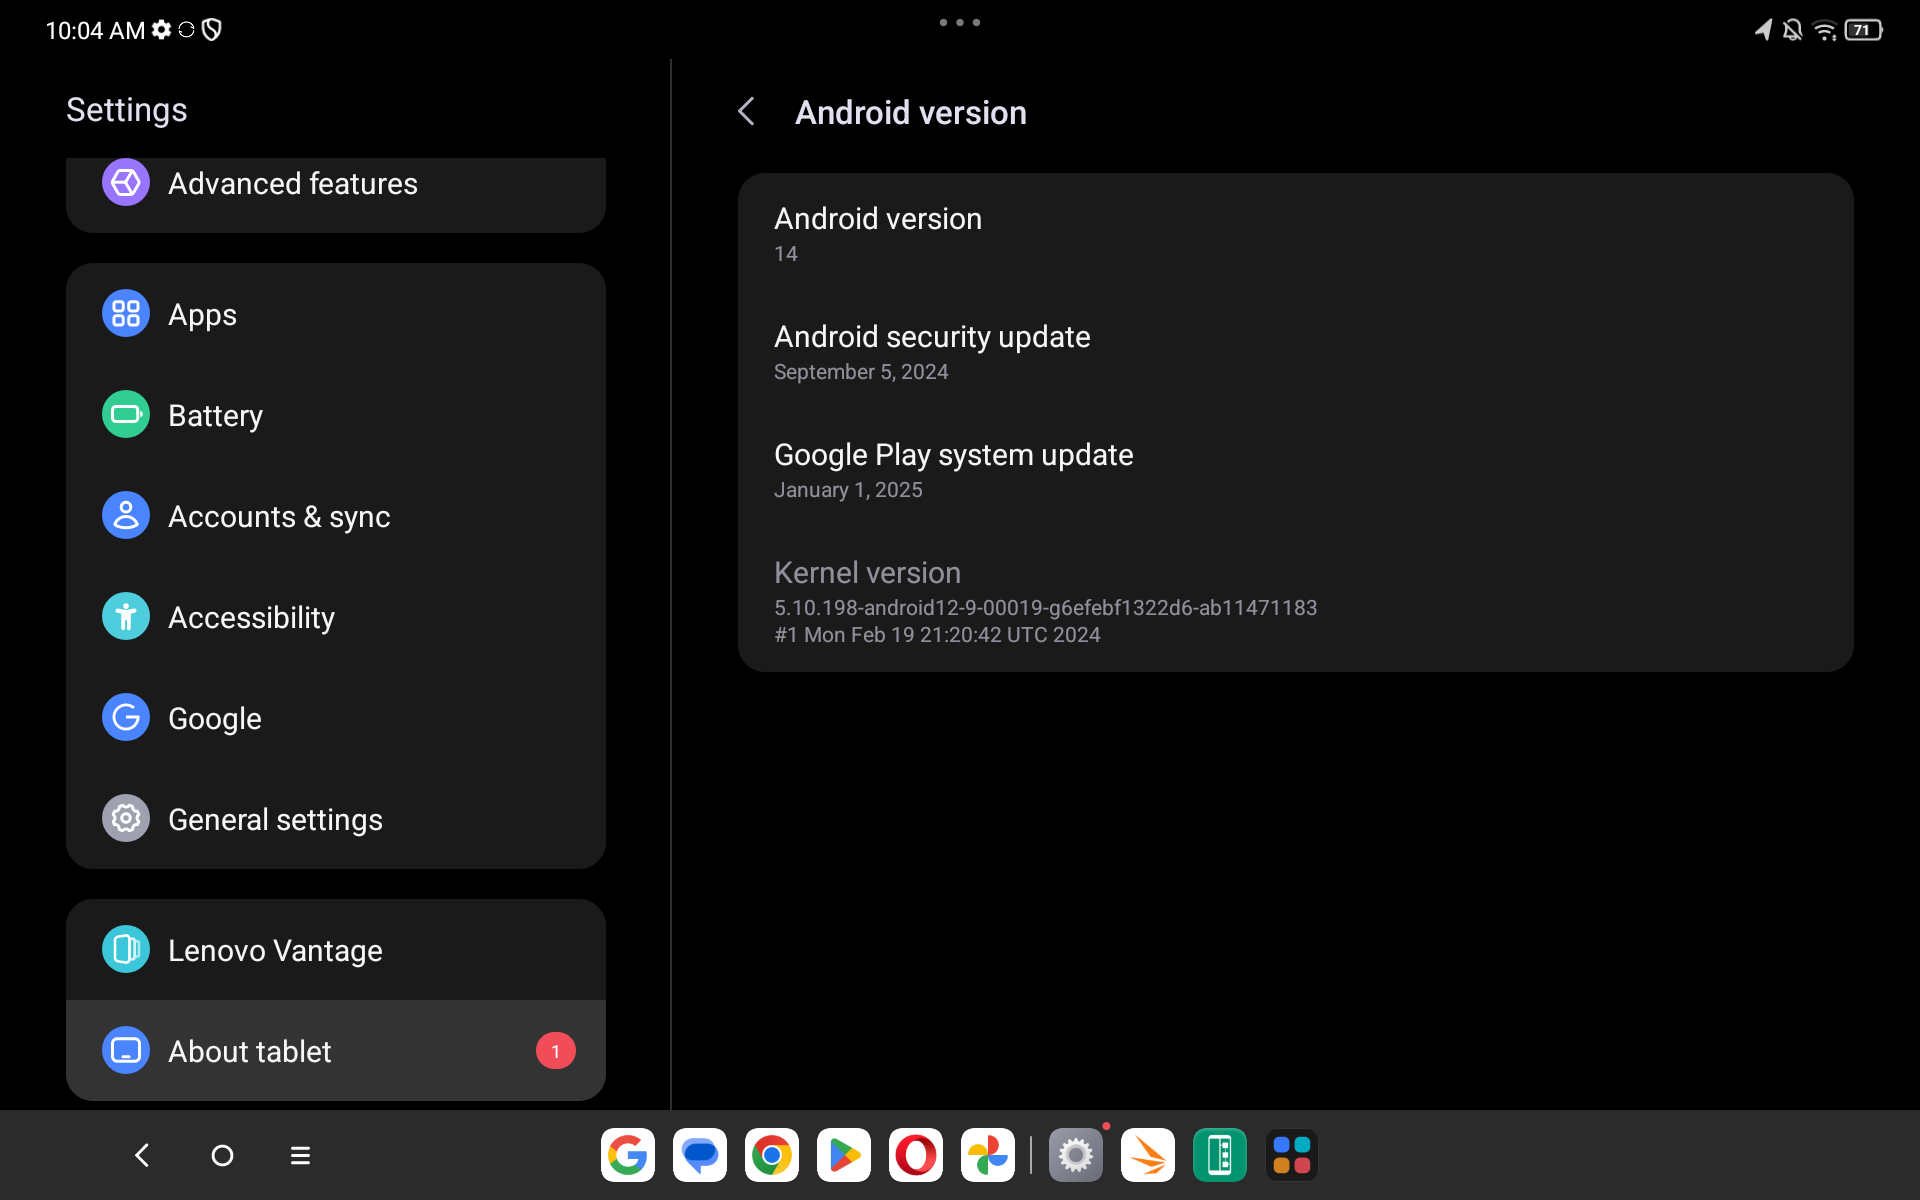The height and width of the screenshot is (1200, 1920).
Task: Tap the Advanced features purple icon
Action: [126, 183]
